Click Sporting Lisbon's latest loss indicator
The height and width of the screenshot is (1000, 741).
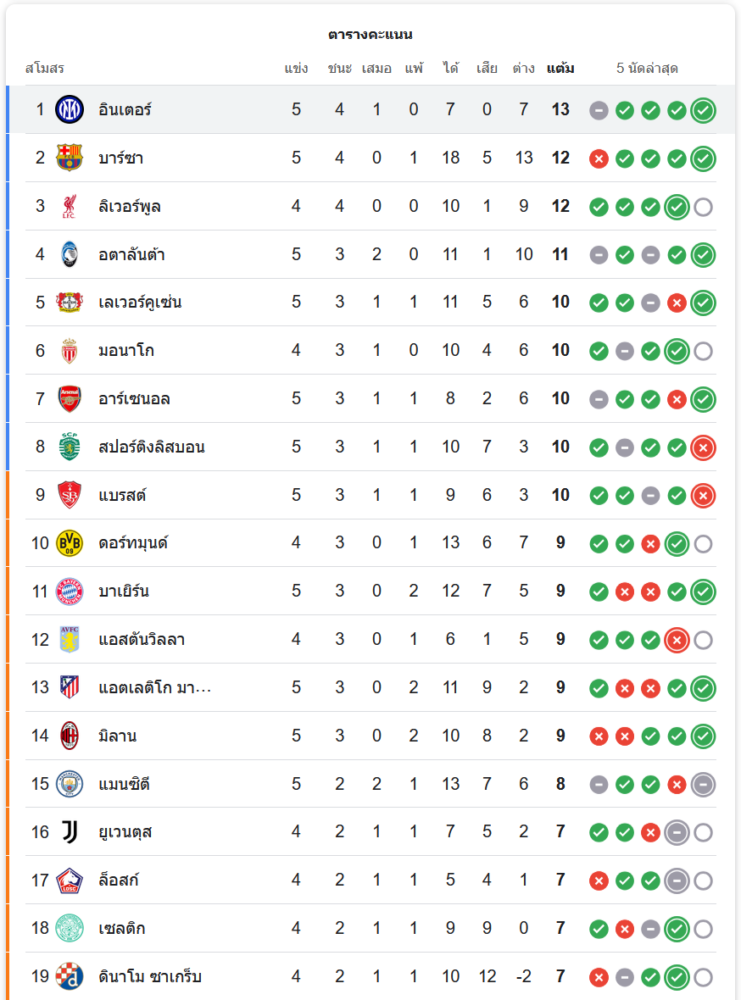[x=703, y=447]
